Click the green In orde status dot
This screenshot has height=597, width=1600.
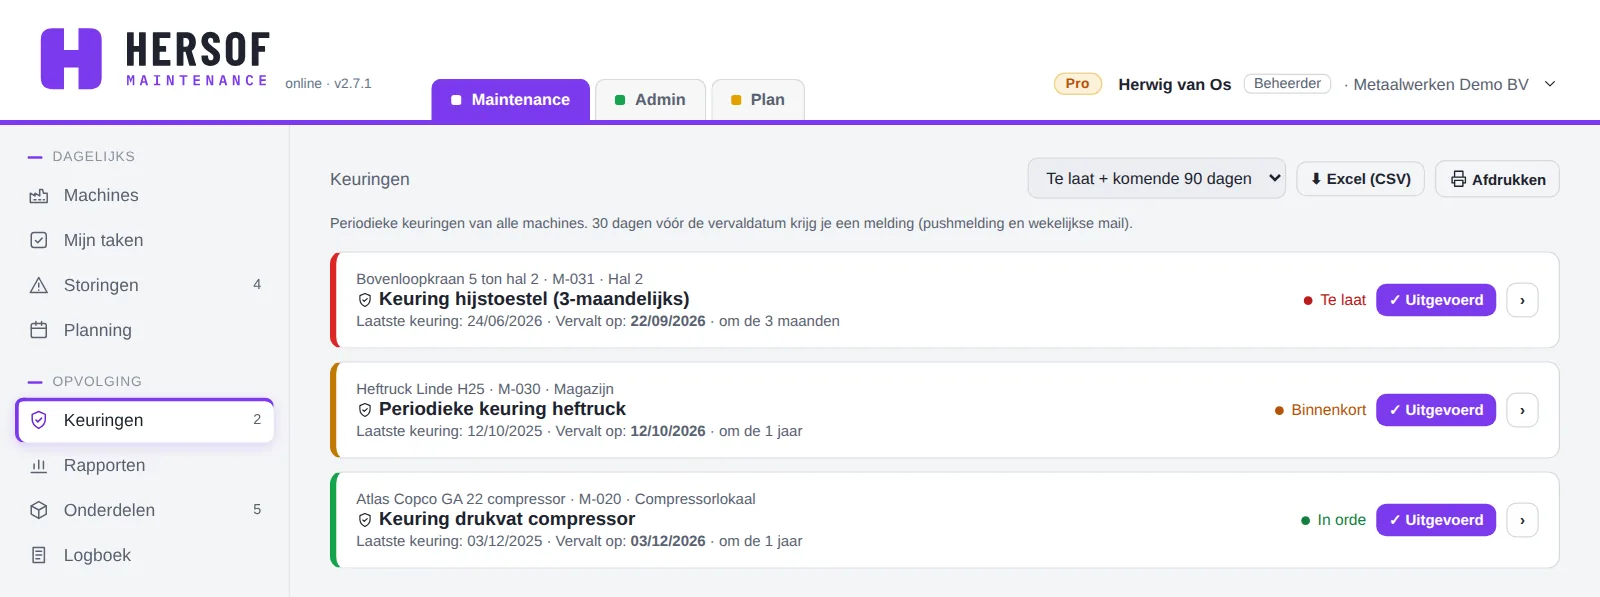1305,520
